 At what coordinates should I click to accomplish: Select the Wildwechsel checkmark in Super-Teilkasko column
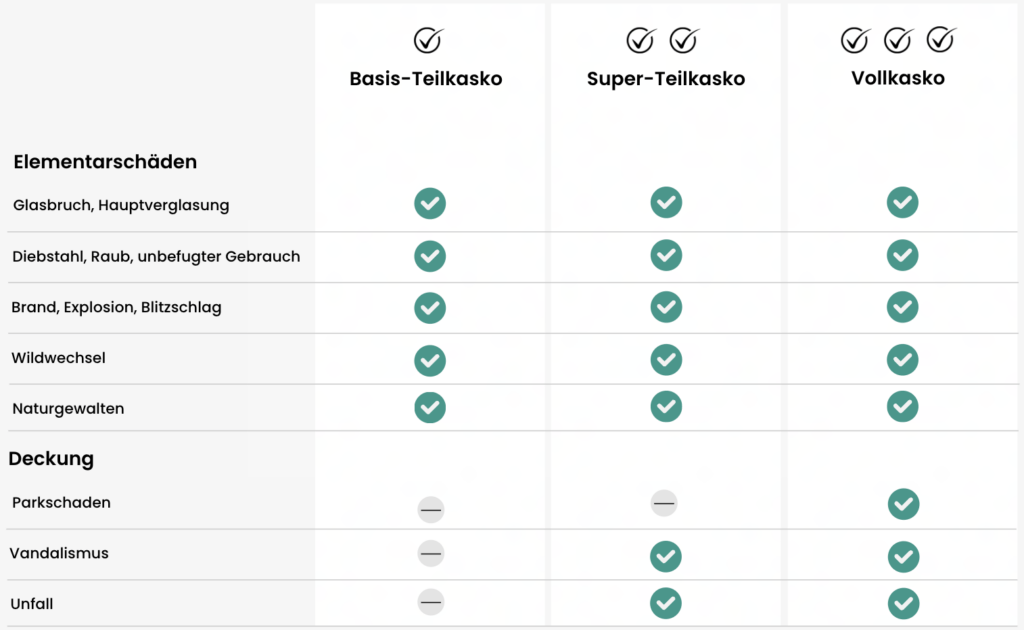(666, 360)
